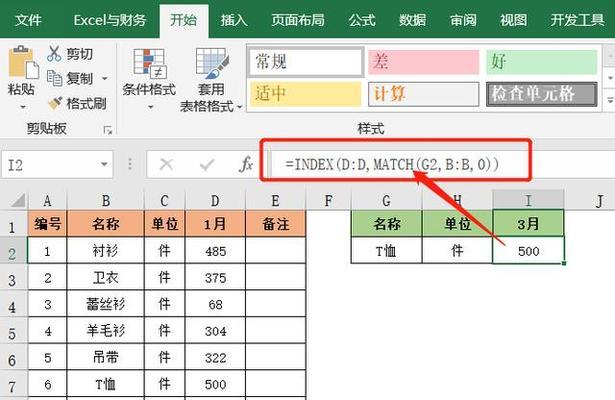Apply the 常规 Normal cell style

coord(306,62)
